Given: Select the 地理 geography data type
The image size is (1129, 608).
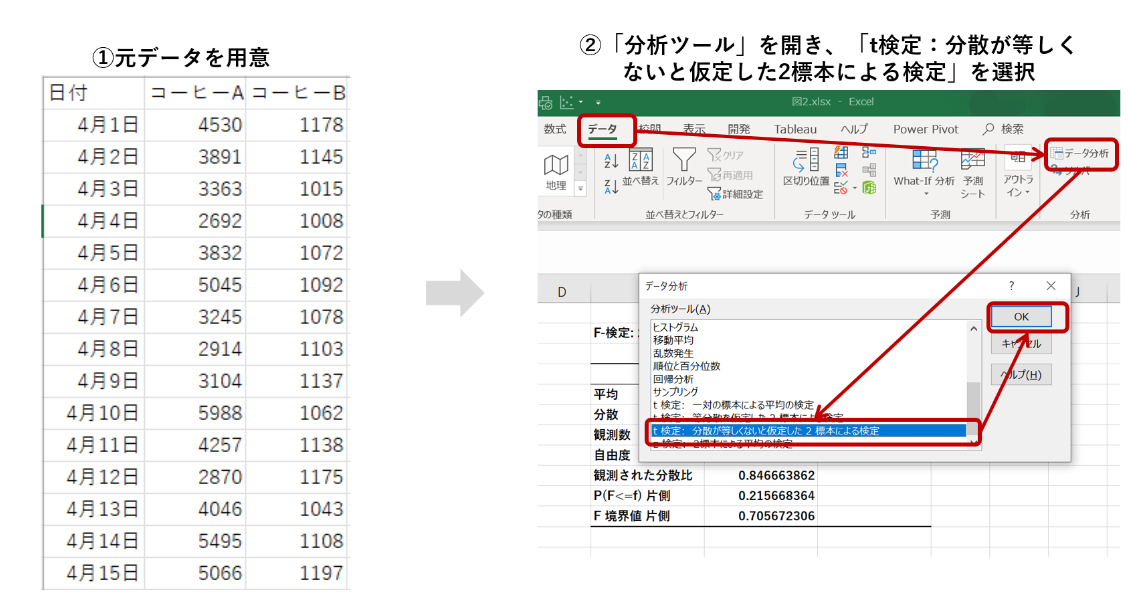Looking at the screenshot, I should (x=556, y=173).
